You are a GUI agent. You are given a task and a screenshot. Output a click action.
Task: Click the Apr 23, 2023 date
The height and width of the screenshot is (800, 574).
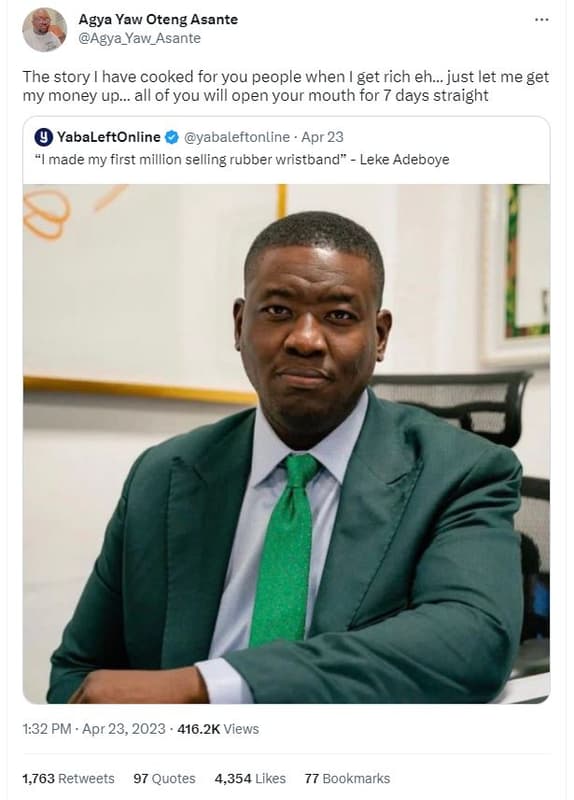point(123,729)
